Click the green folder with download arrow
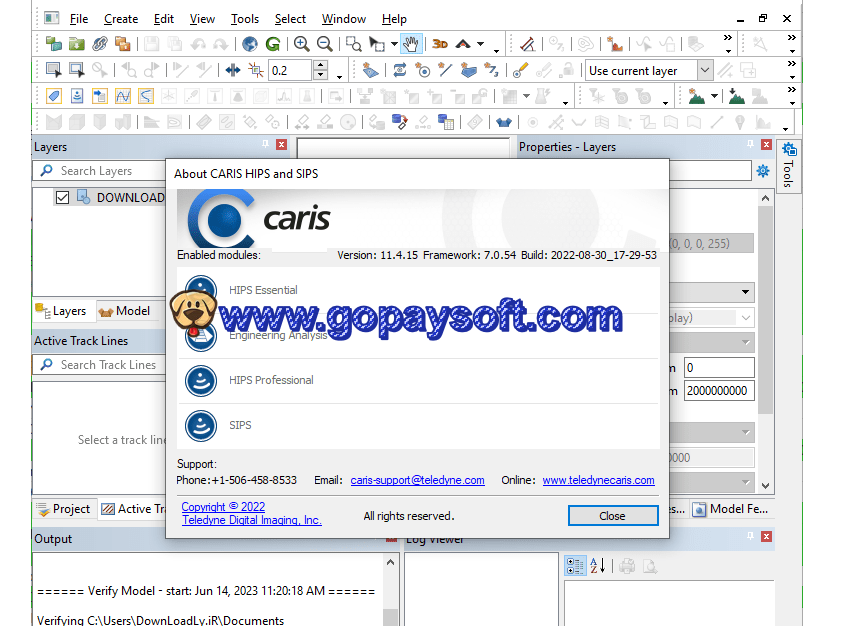This screenshot has width=841, height=626. 77,44
